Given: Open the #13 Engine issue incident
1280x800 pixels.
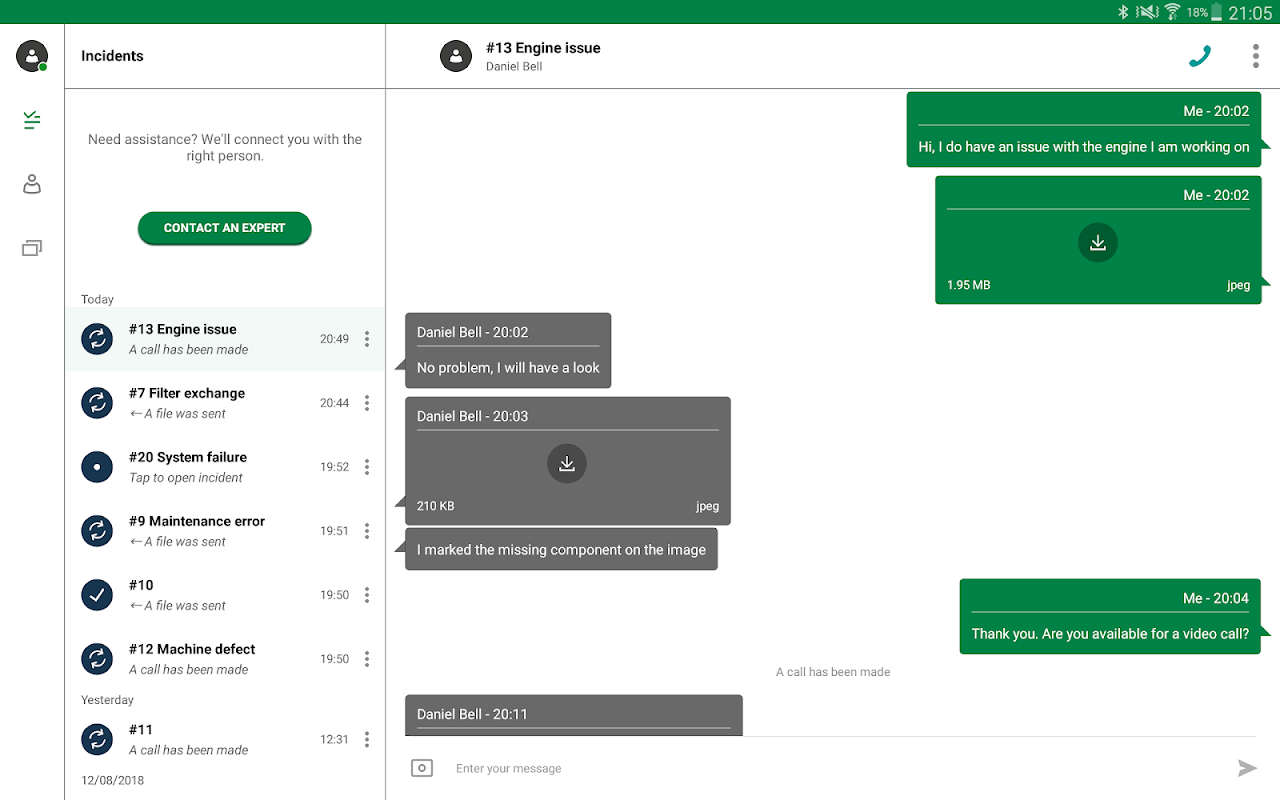Looking at the screenshot, I should pyautogui.click(x=225, y=339).
